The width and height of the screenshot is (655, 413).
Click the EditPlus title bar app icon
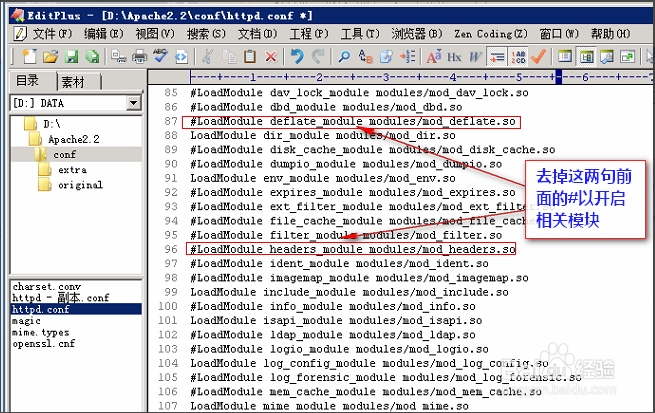(18, 15)
